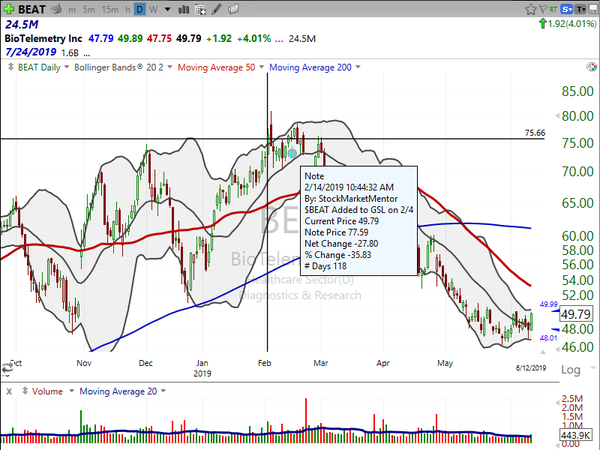Select the Daily 'D' time frame
Viewport: 600px width, 450px height.
pos(140,10)
